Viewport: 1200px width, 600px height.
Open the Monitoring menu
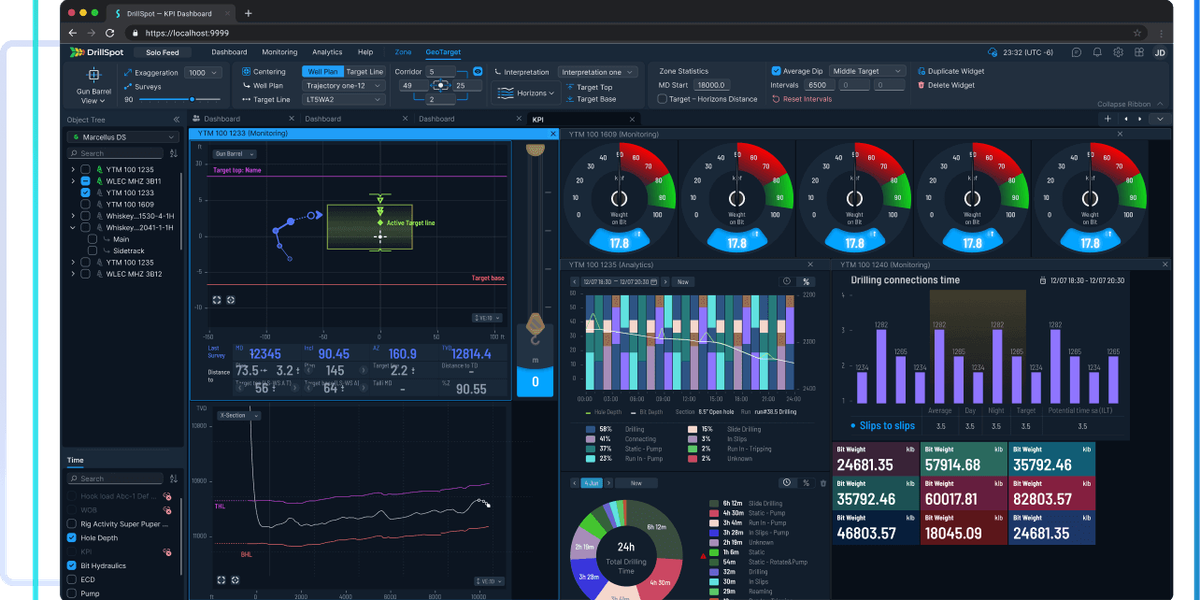279,52
